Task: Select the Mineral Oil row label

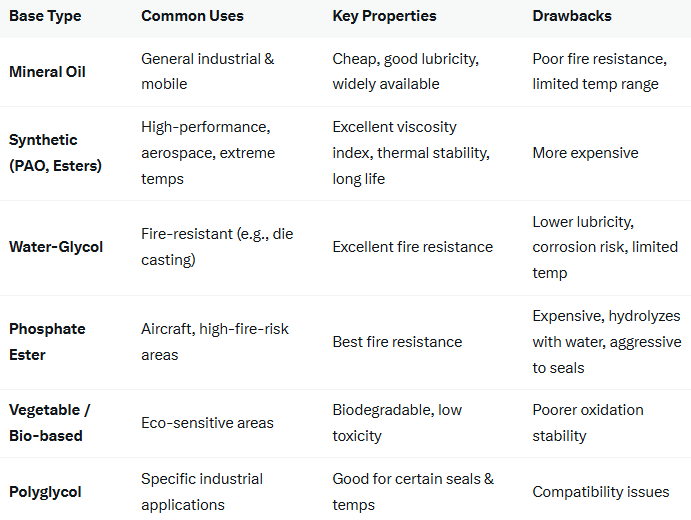Action: click(x=47, y=72)
